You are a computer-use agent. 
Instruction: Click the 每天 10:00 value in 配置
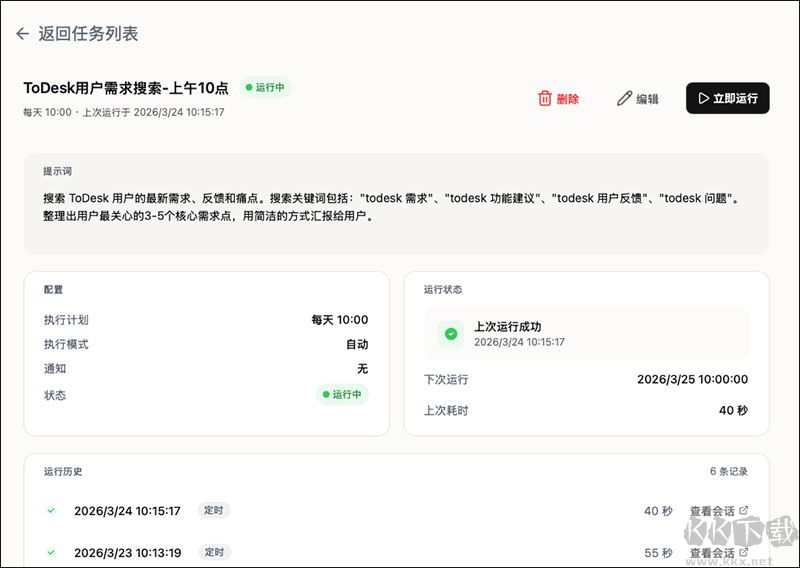[x=340, y=320]
